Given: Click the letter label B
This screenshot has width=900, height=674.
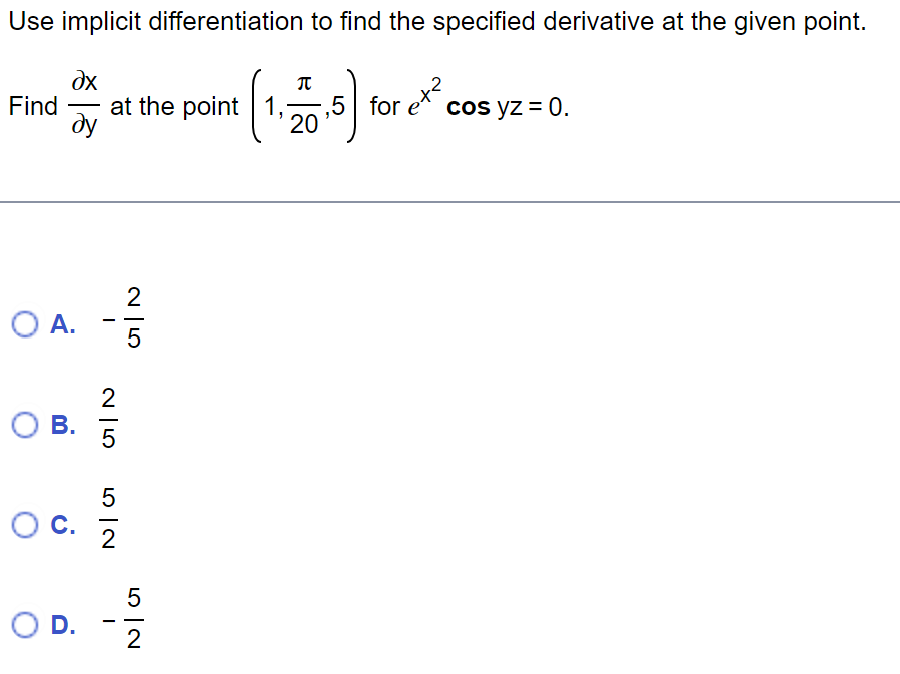Looking at the screenshot, I should click(62, 425).
